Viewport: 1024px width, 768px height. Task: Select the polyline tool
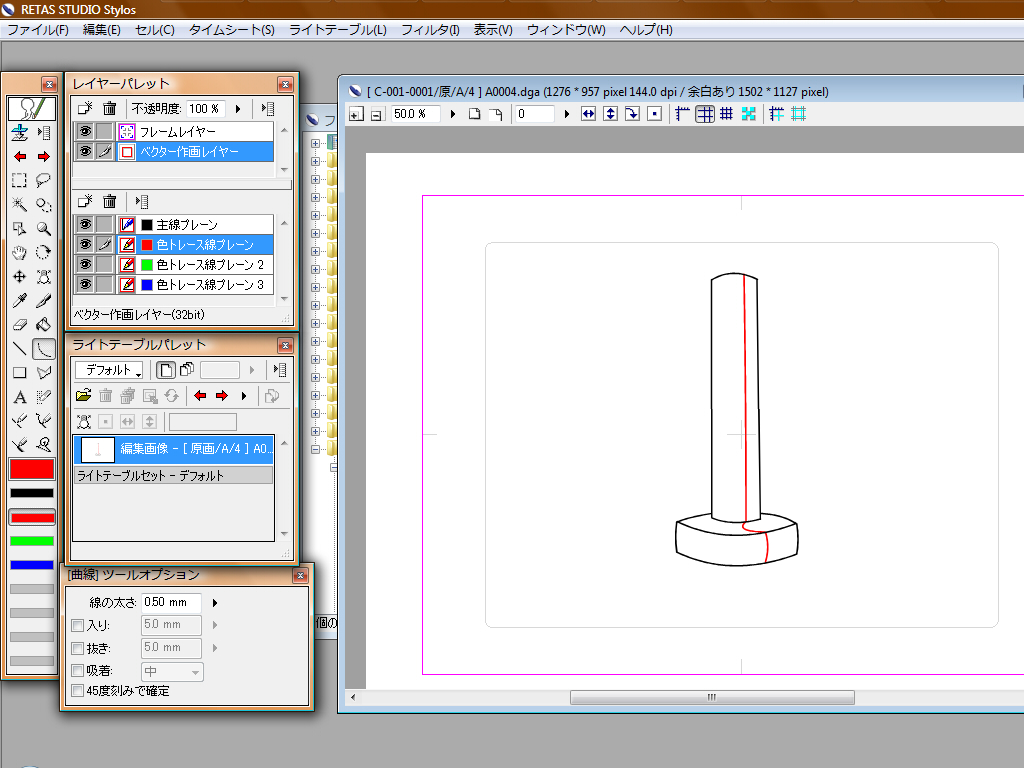click(44, 373)
